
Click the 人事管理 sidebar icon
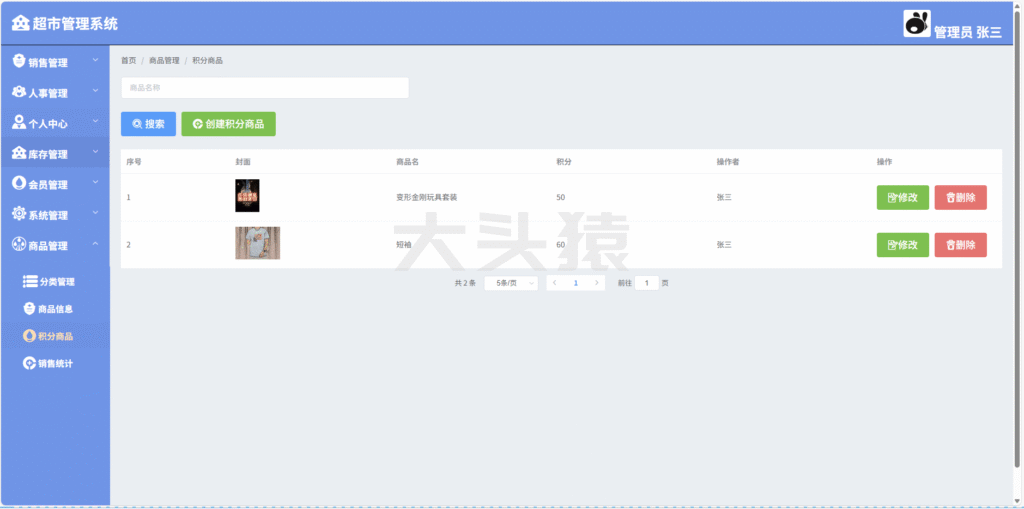19,92
